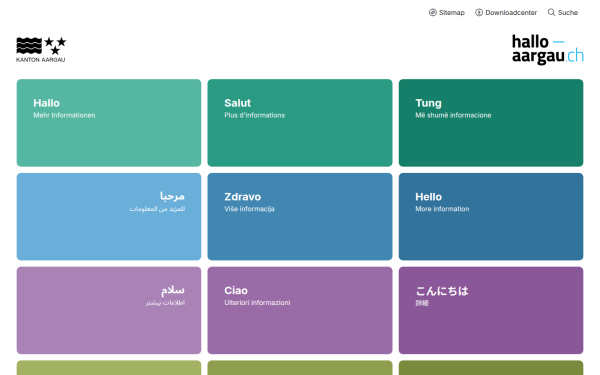
Task: Click 'Mehr Informationen' text
Action: [64, 115]
